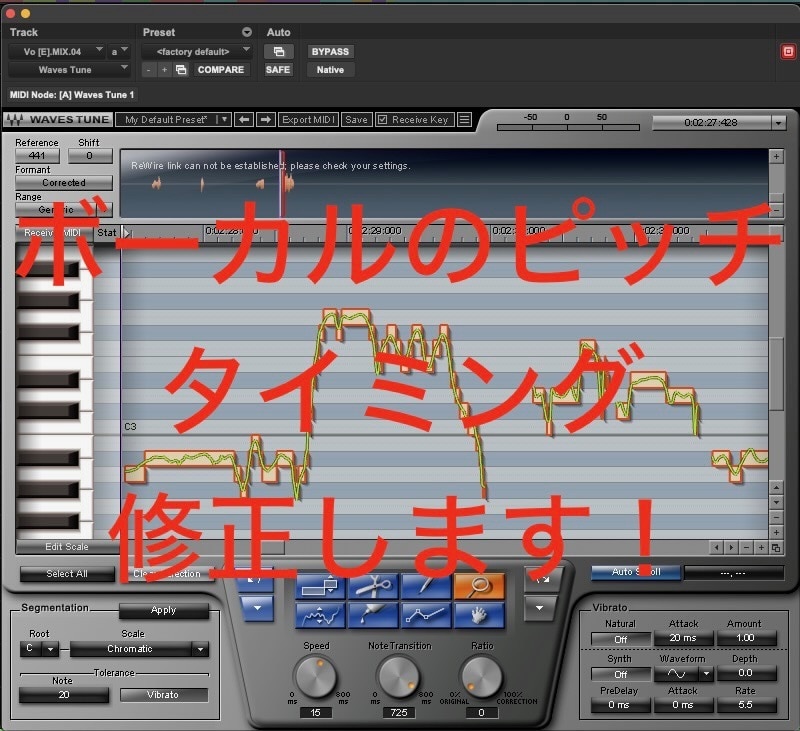Toggle Natural vibrato Off button
Screen dimensions: 800x731
pos(620,639)
